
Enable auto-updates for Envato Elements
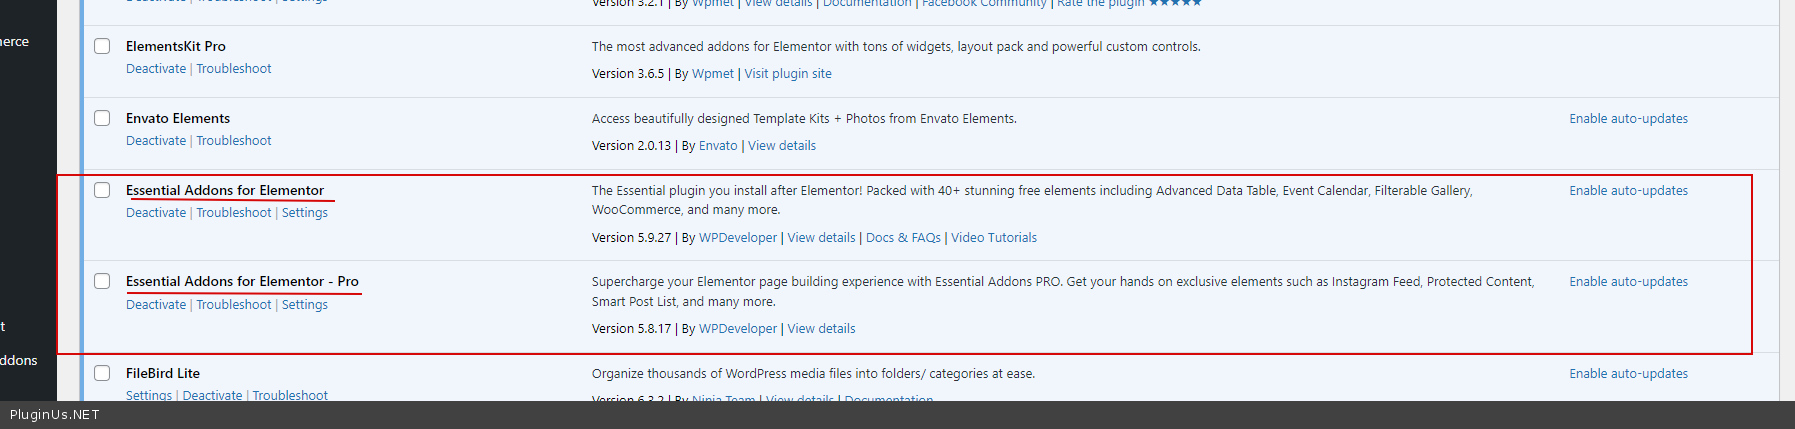point(1628,119)
